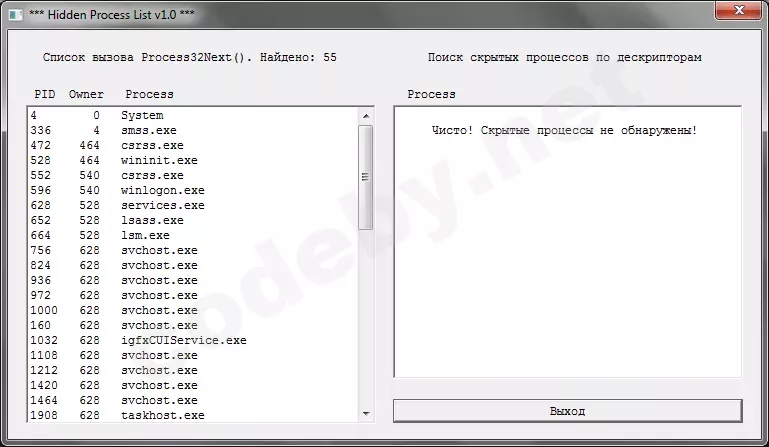Viewport: 769px width, 447px height.
Task: Select the services.exe row
Action: 194,205
